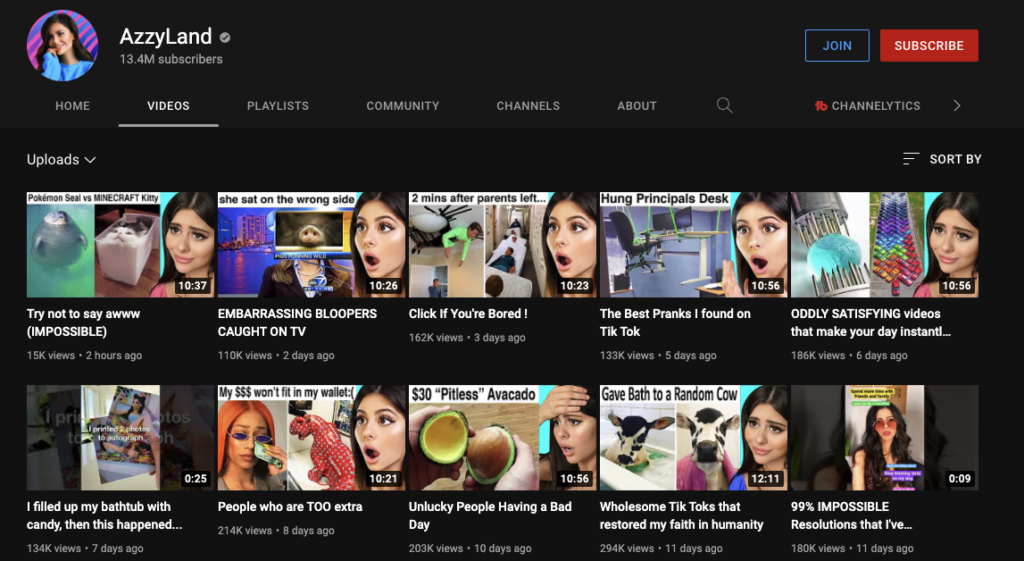
Task: Open 'Click If You're Bored !' title
Action: 468,313
